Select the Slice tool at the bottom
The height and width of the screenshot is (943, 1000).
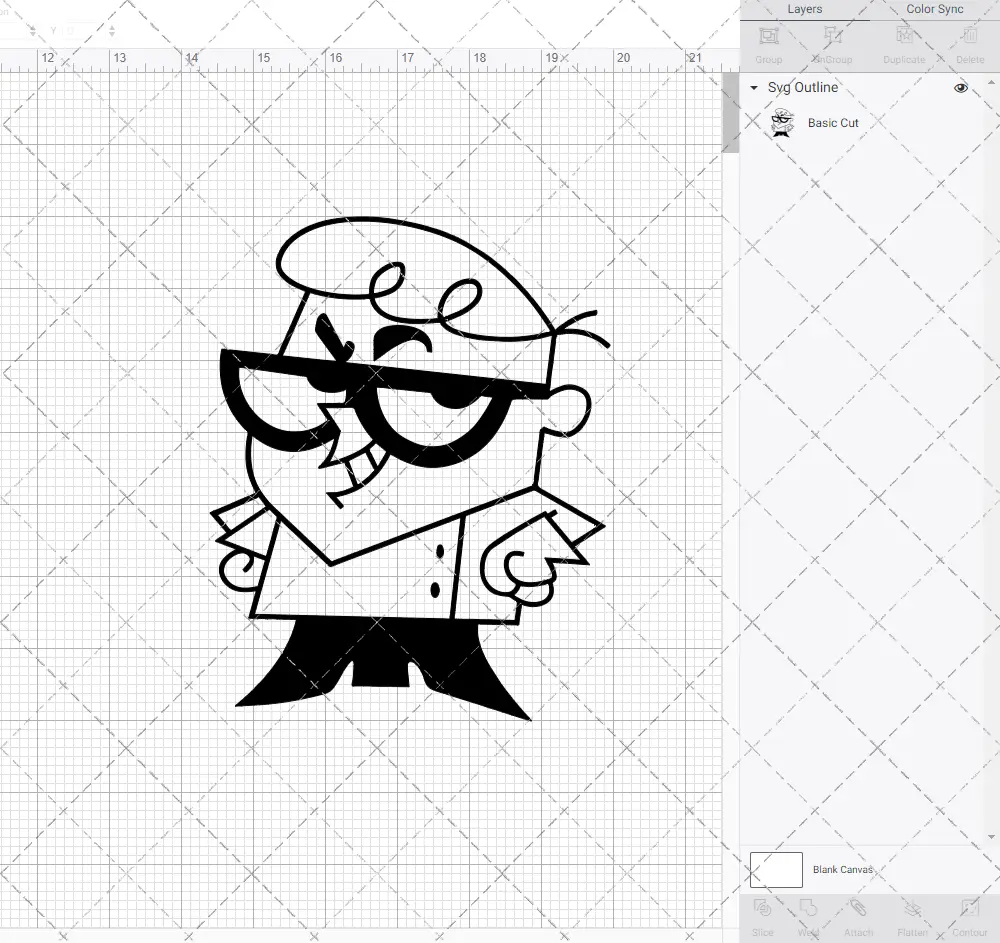[x=762, y=908]
